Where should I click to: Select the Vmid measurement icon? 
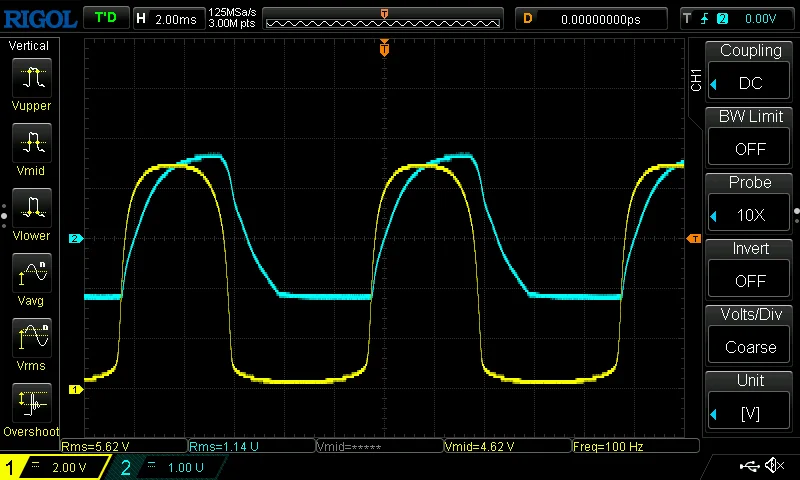pyautogui.click(x=32, y=142)
